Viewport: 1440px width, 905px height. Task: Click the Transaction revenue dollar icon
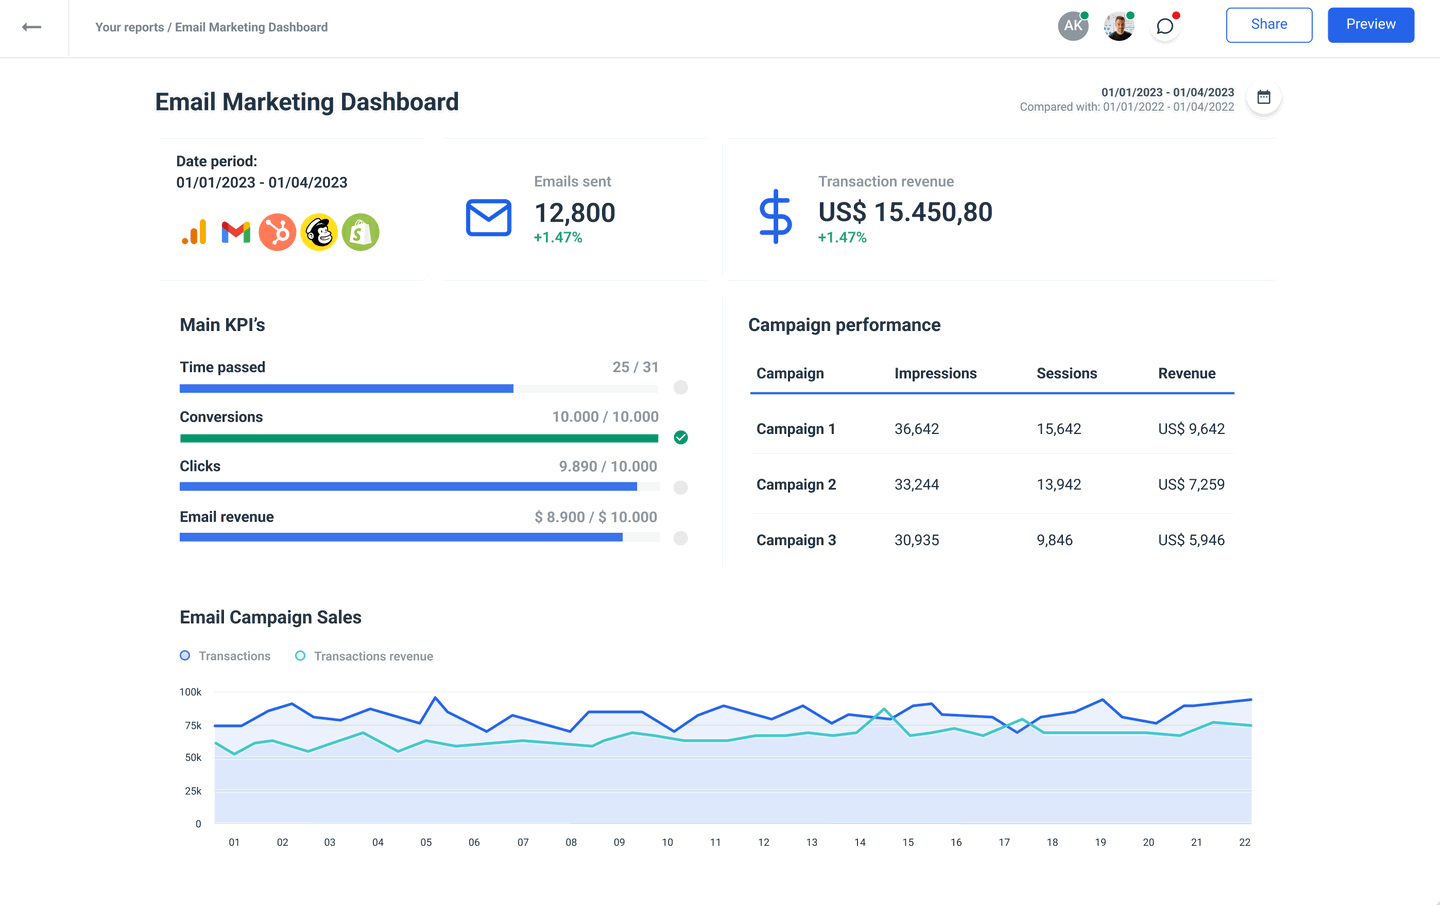775,217
